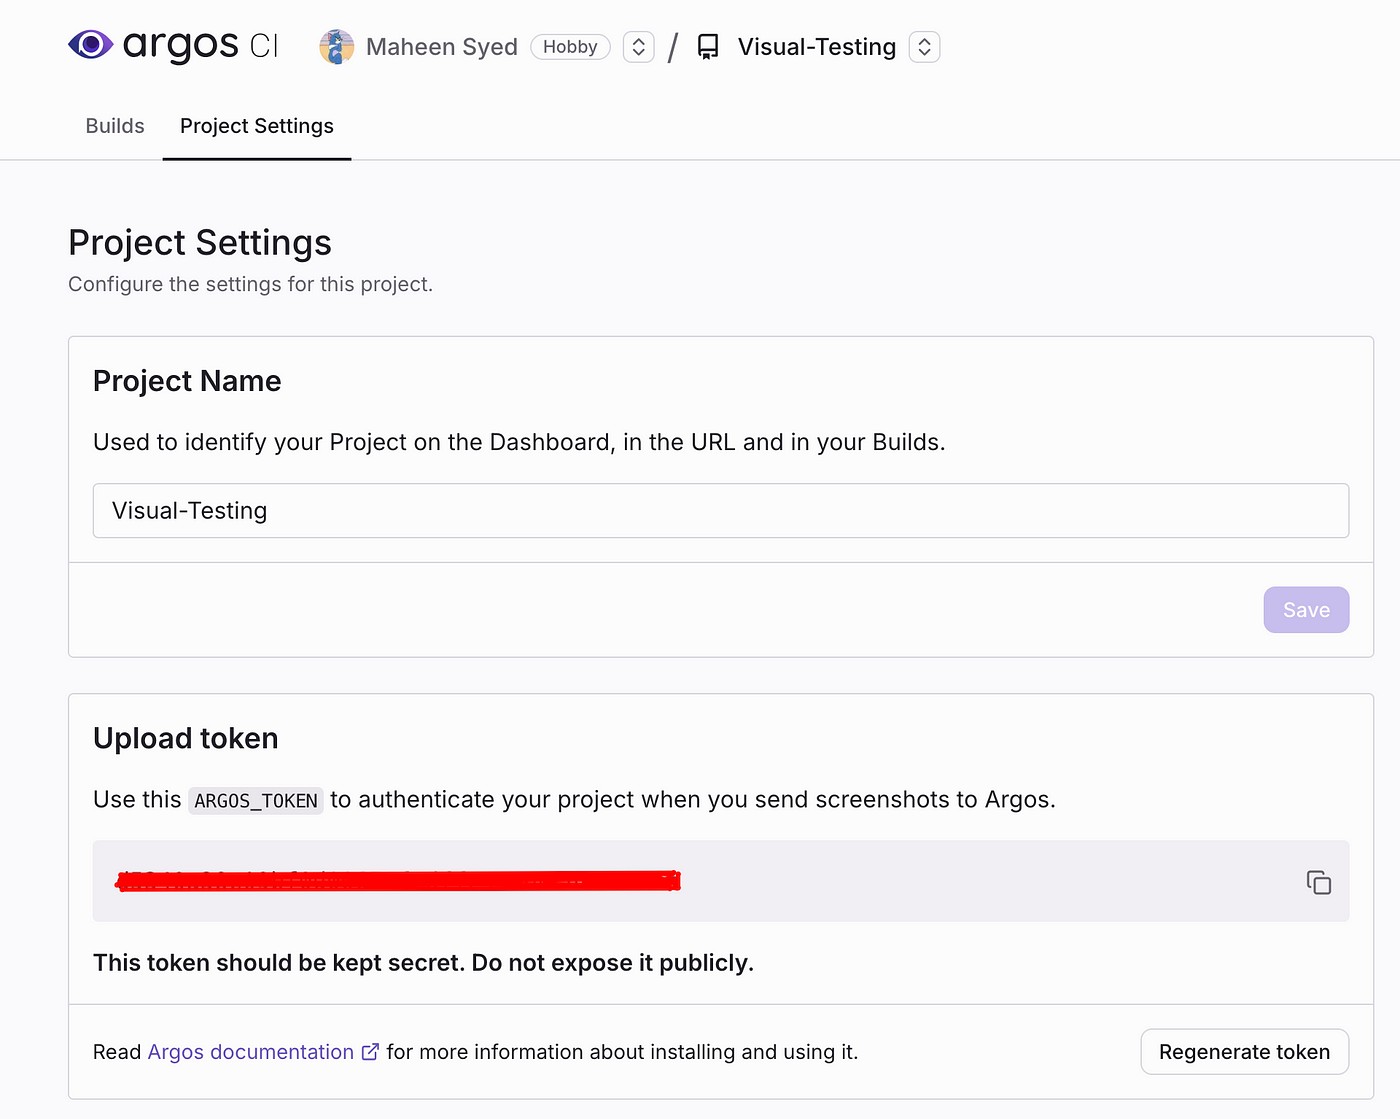The height and width of the screenshot is (1119, 1400).
Task: Click the 'argos' wordmark in the header
Action: pos(180,46)
